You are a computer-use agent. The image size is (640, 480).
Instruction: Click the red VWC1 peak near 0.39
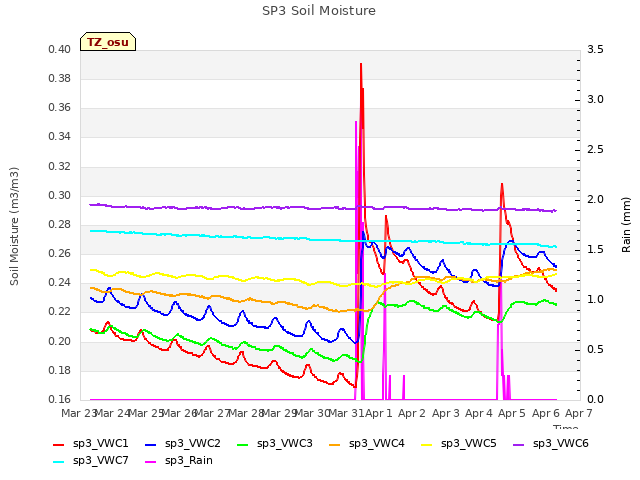[x=361, y=64]
